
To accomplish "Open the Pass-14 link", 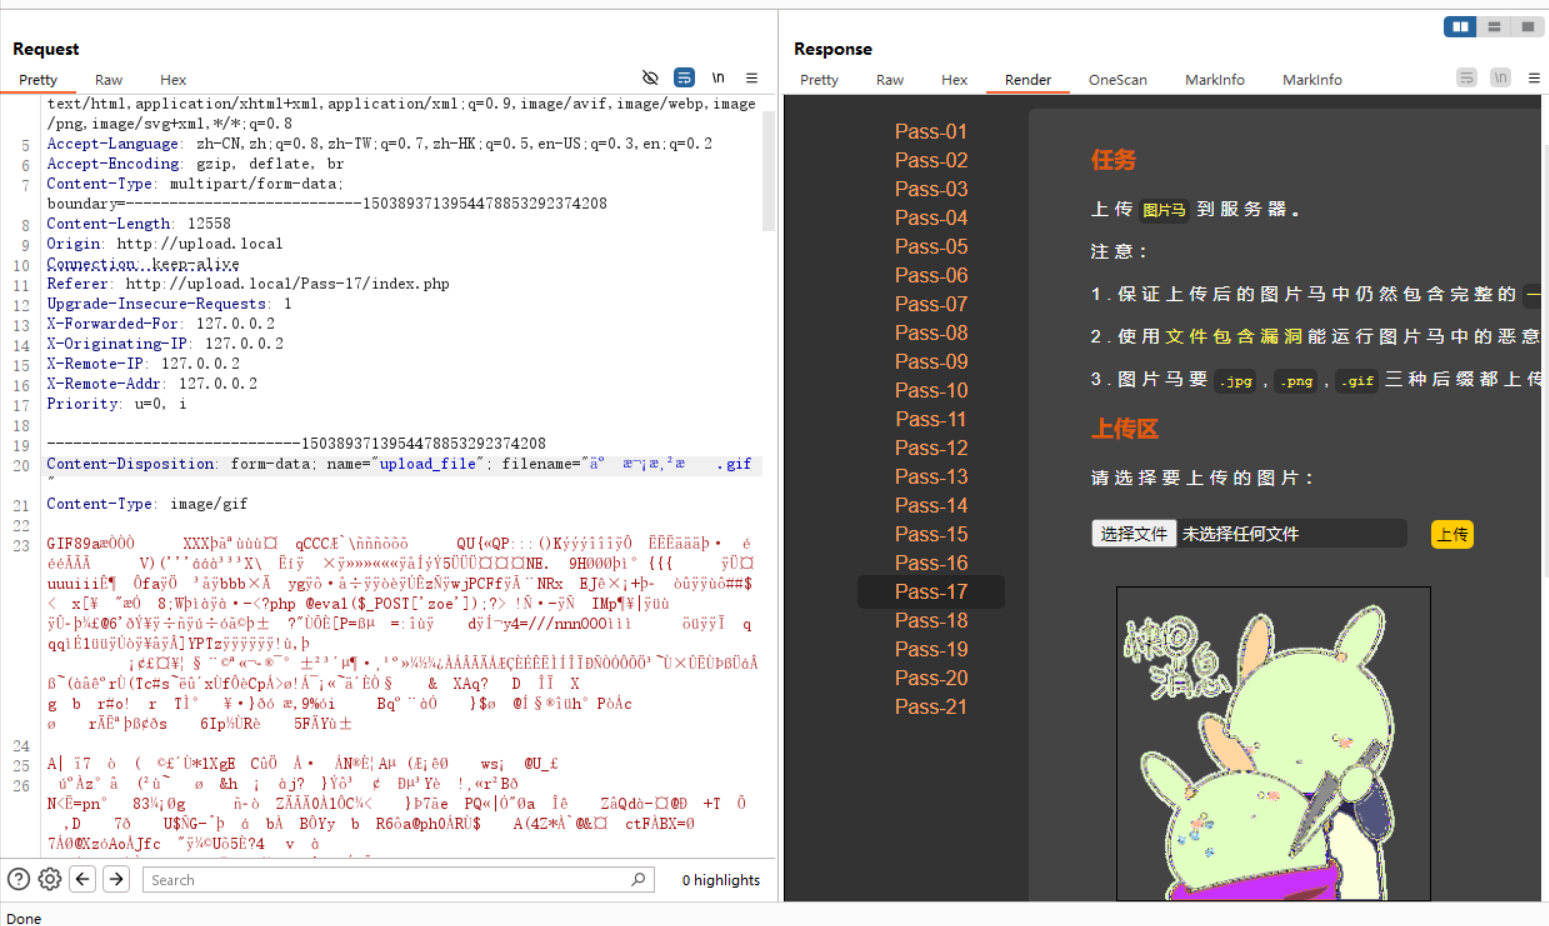I will point(931,505).
